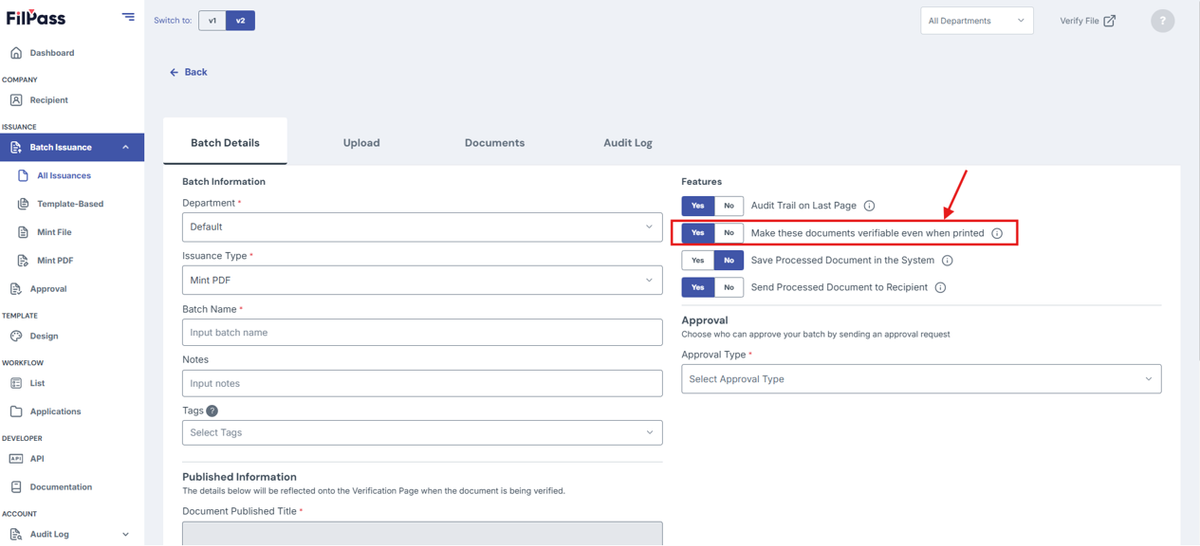Click the Notes input field
The image size is (1200, 546).
(422, 383)
